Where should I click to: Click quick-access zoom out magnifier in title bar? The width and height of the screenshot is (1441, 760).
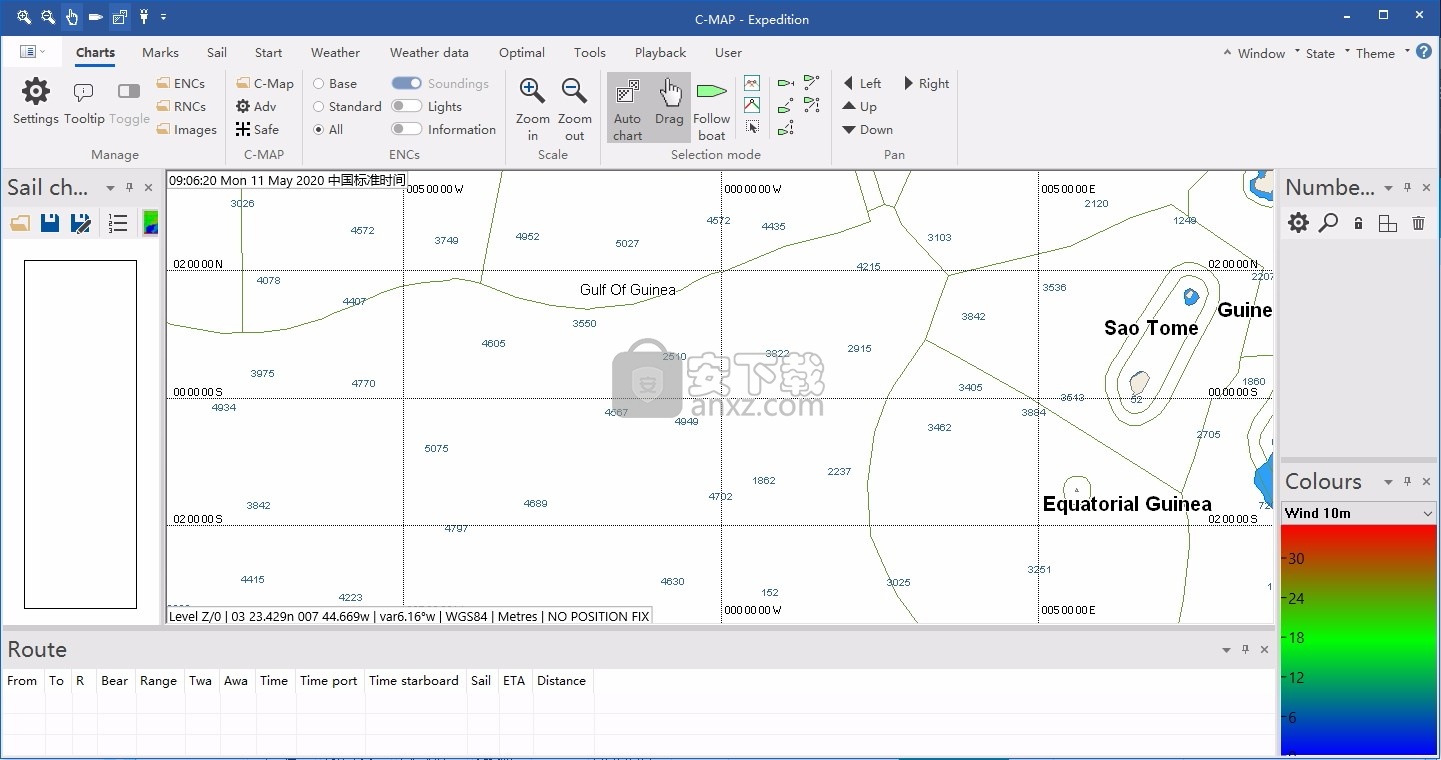[x=48, y=17]
